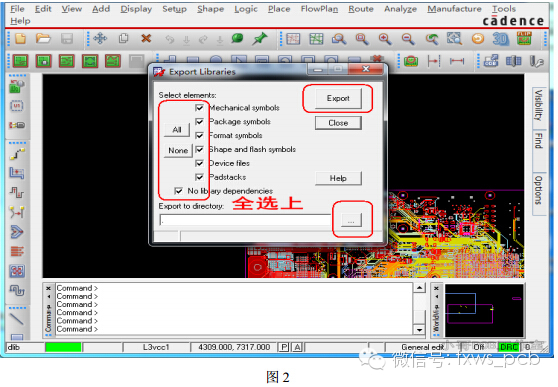Click the Add Connect route icon in left sidebar
558x387 pixels.
point(17,154)
